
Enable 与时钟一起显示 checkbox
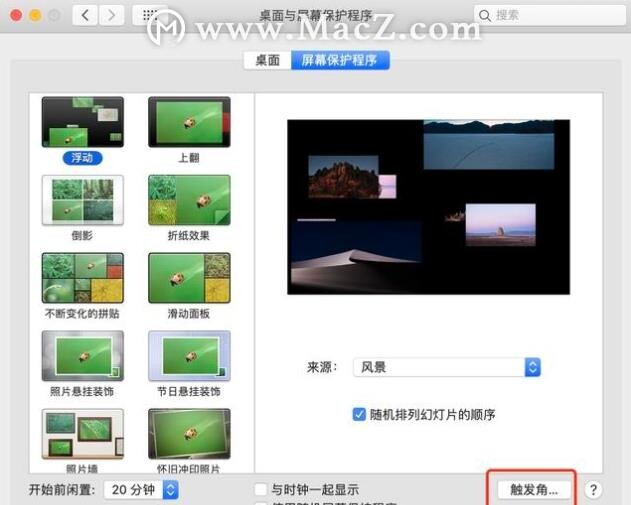pyautogui.click(x=261, y=489)
